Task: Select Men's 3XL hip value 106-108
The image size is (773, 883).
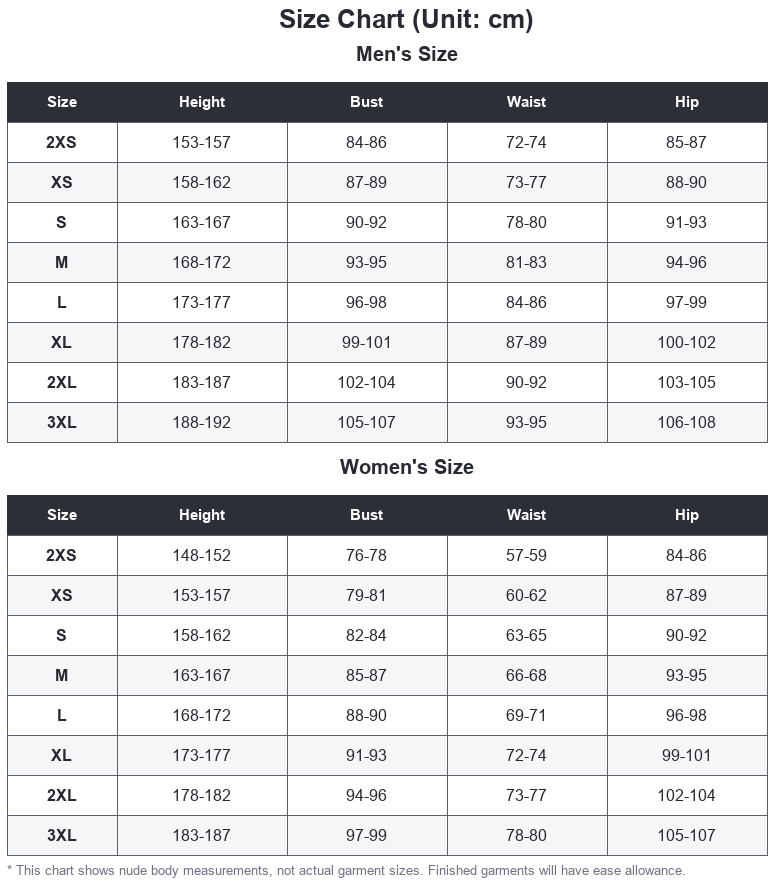Action: [686, 422]
